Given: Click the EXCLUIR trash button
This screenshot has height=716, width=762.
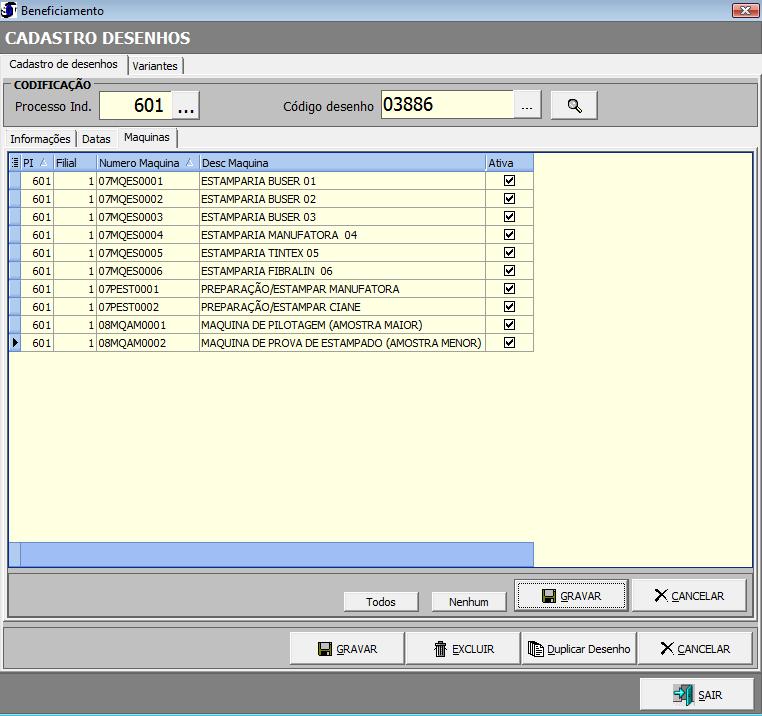Looking at the screenshot, I should pyautogui.click(x=463, y=649).
